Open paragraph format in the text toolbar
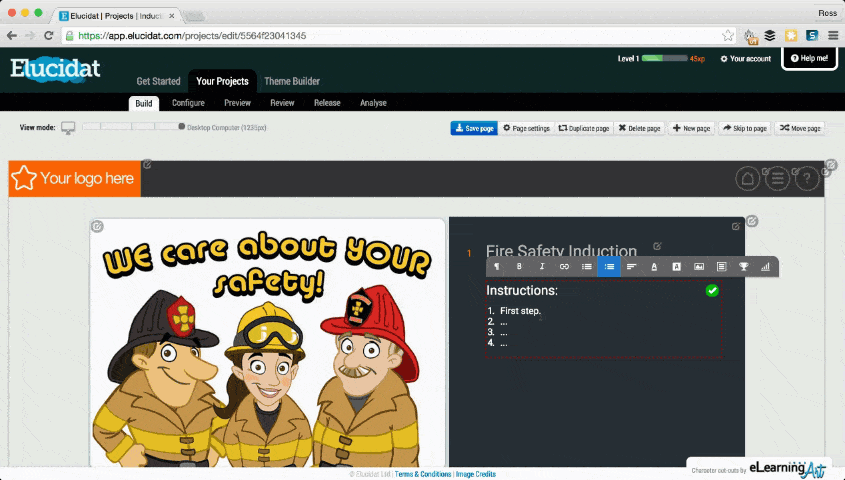 coord(497,267)
